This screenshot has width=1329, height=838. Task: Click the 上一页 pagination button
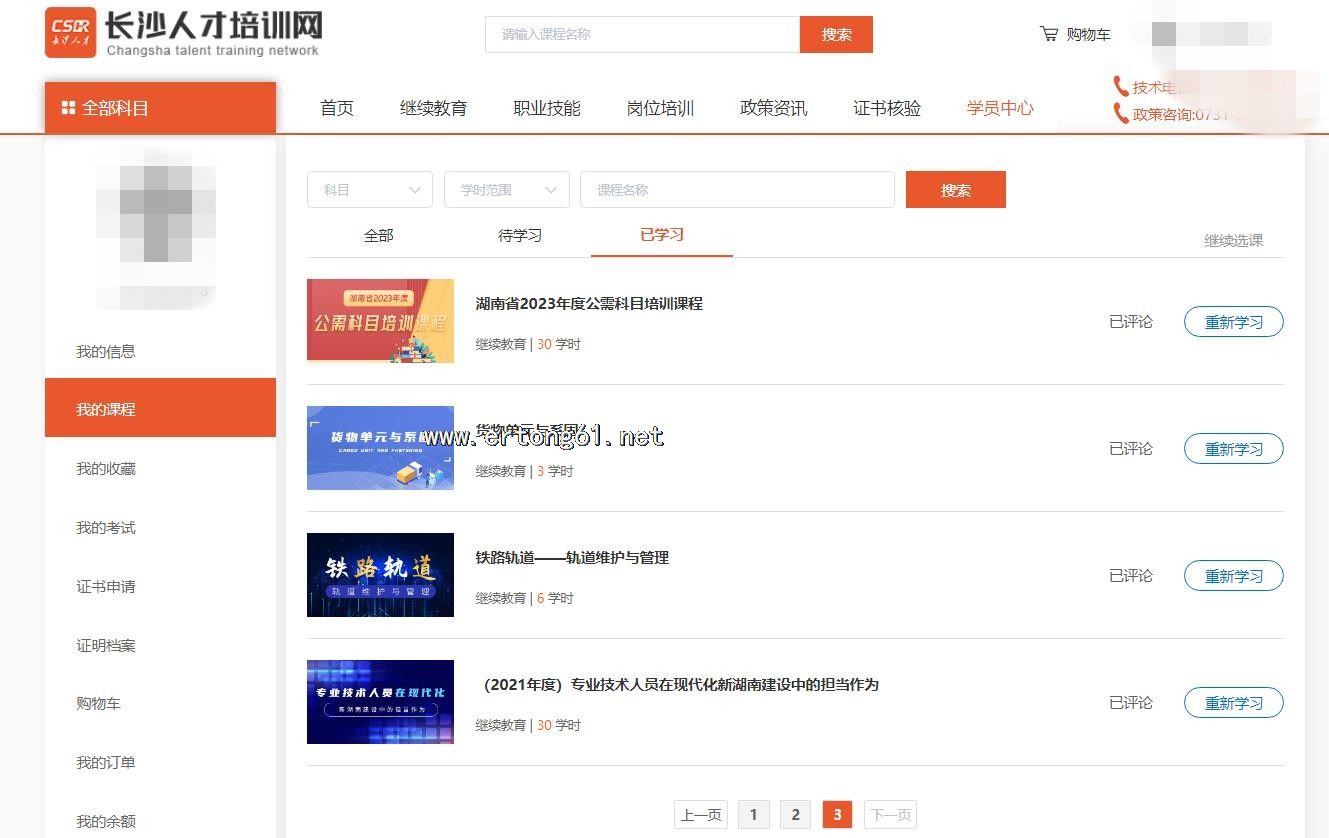click(701, 815)
